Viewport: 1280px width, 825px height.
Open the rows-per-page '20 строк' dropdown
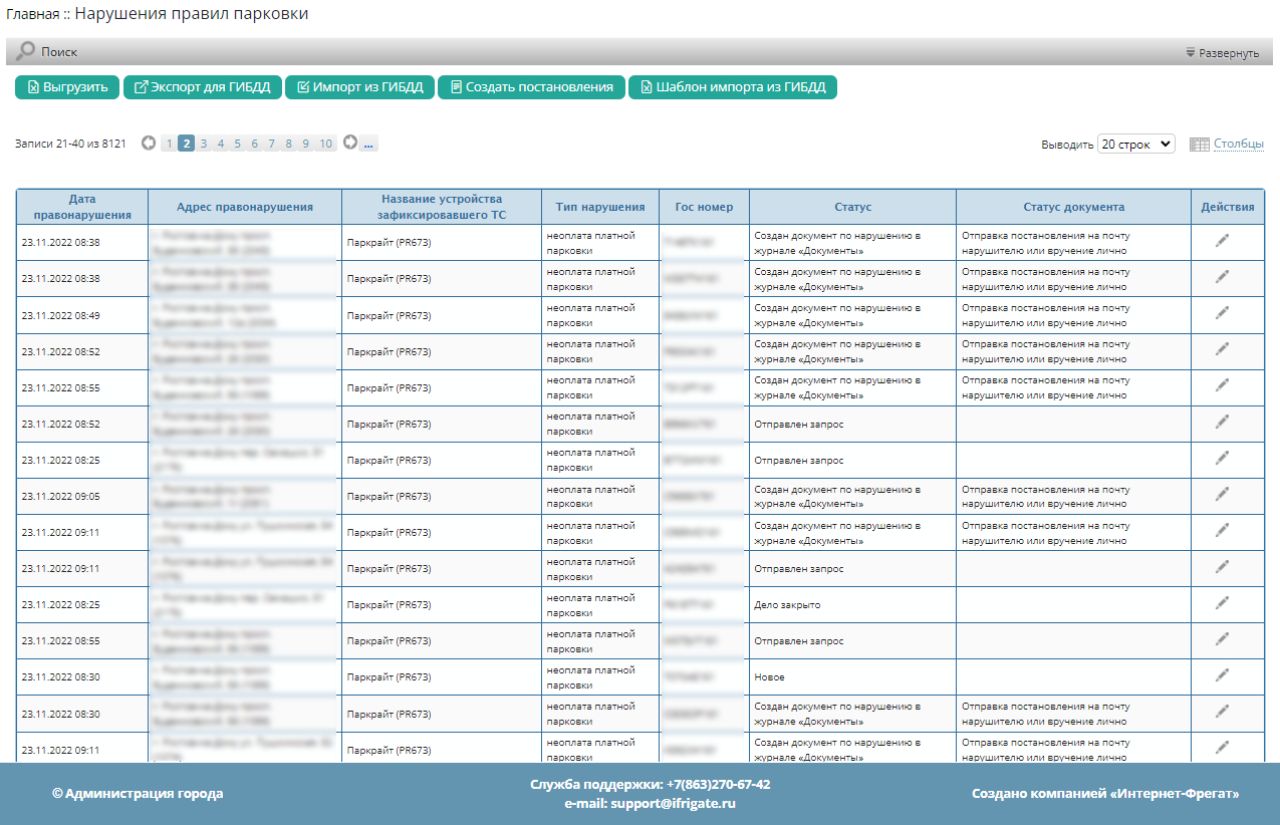tap(1136, 145)
